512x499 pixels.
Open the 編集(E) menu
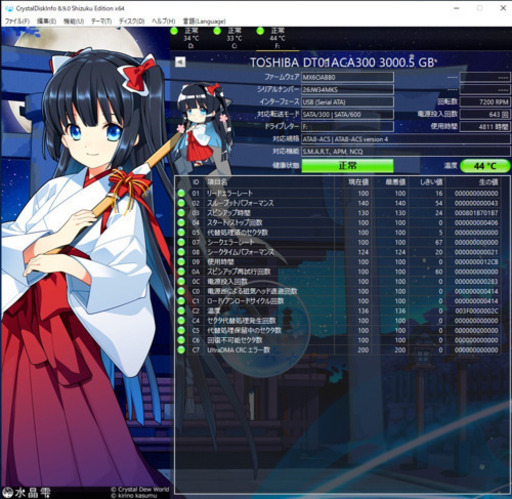click(46, 21)
